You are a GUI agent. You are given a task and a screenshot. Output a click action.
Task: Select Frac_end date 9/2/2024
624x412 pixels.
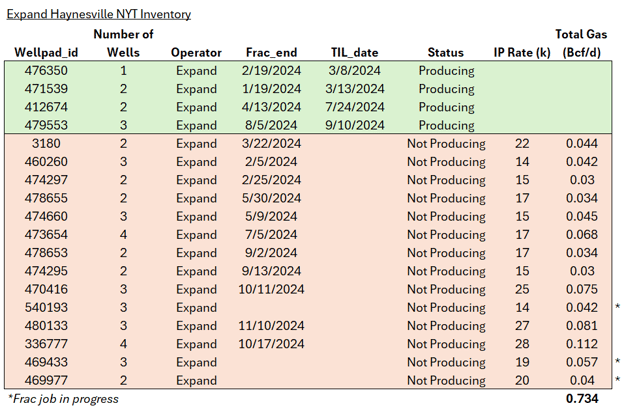pos(271,253)
